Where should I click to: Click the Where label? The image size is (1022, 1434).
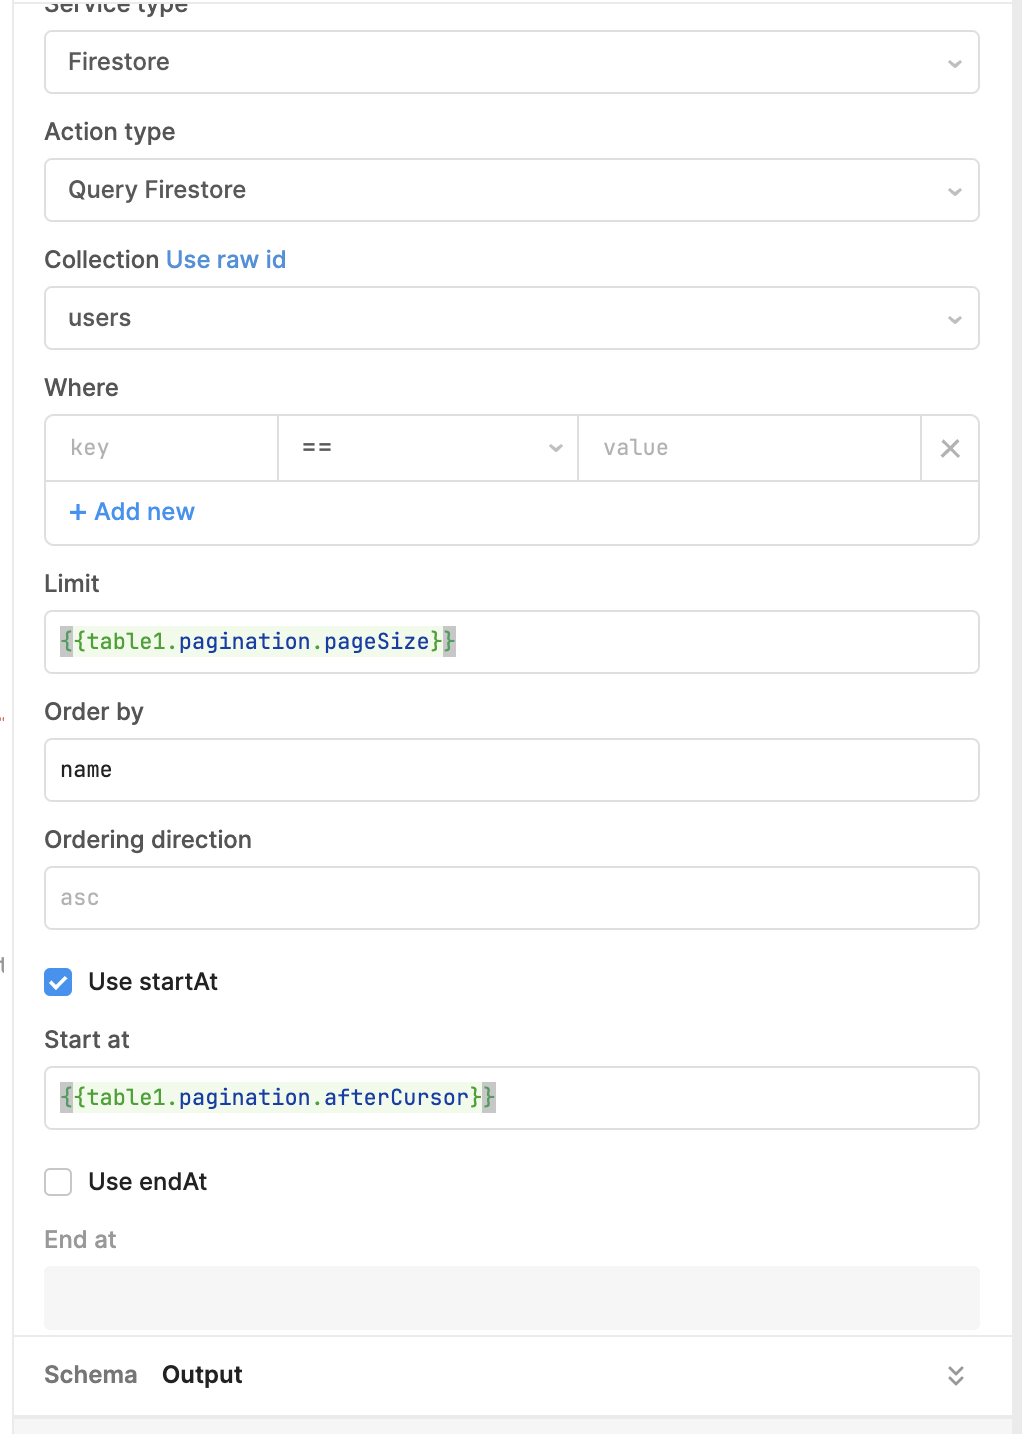point(82,388)
